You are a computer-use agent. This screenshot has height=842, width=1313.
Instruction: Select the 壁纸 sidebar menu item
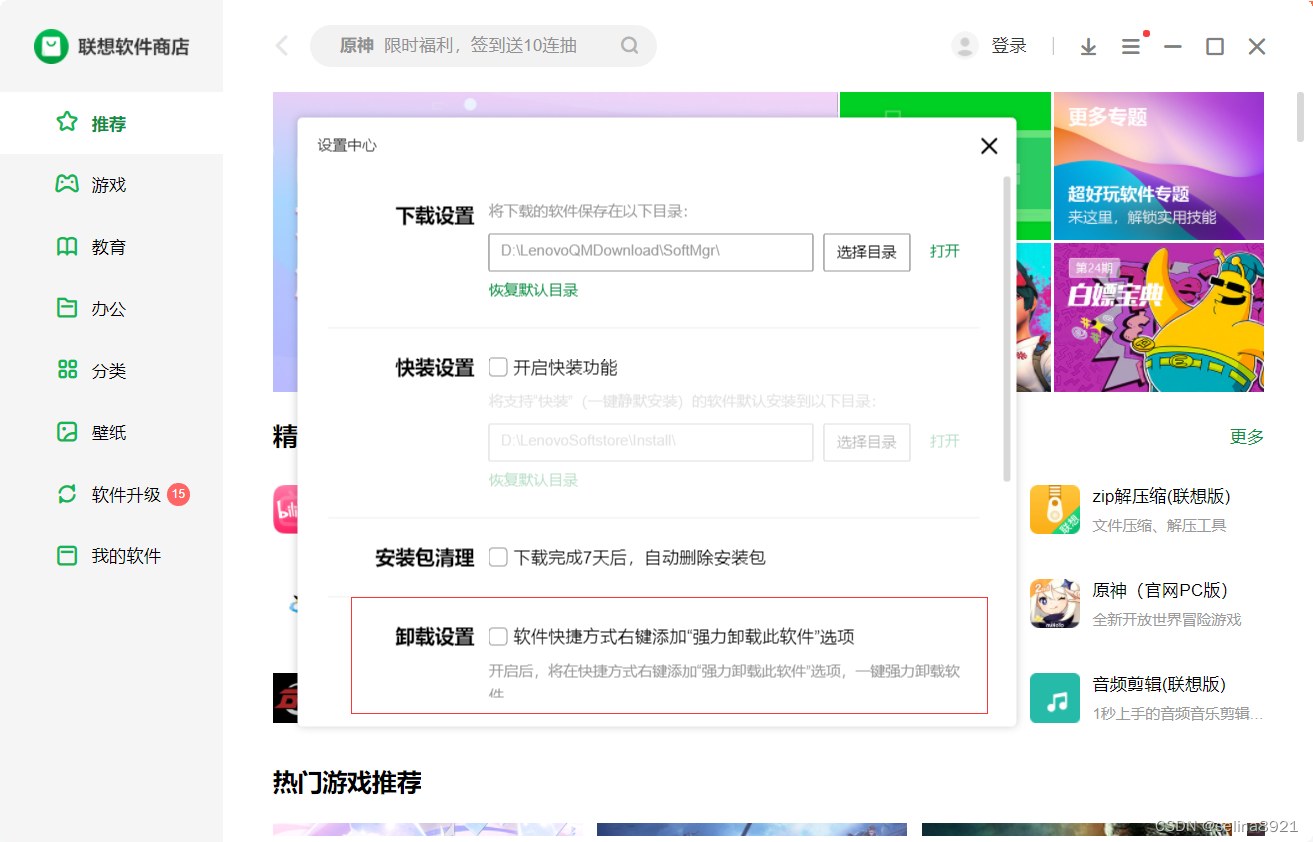[111, 432]
